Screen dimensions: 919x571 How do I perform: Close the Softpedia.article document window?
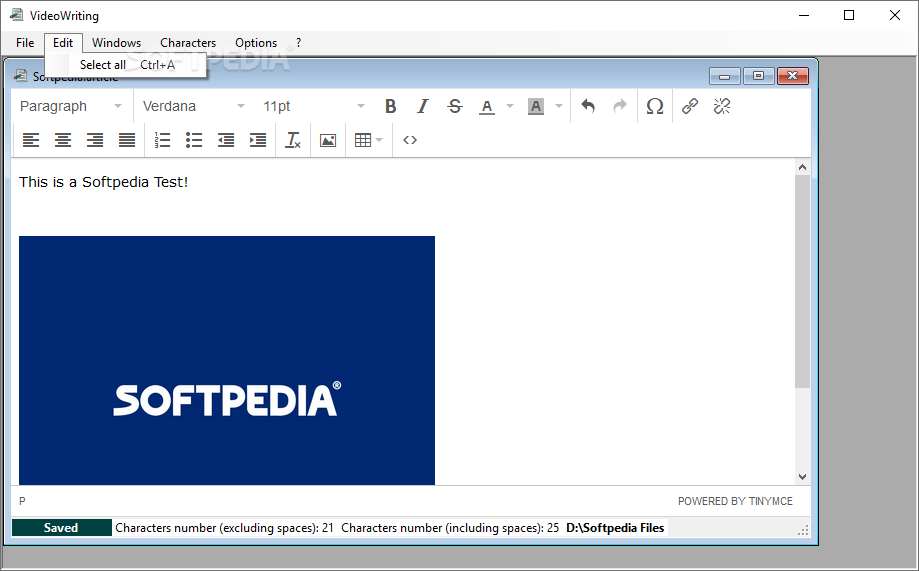coord(792,76)
